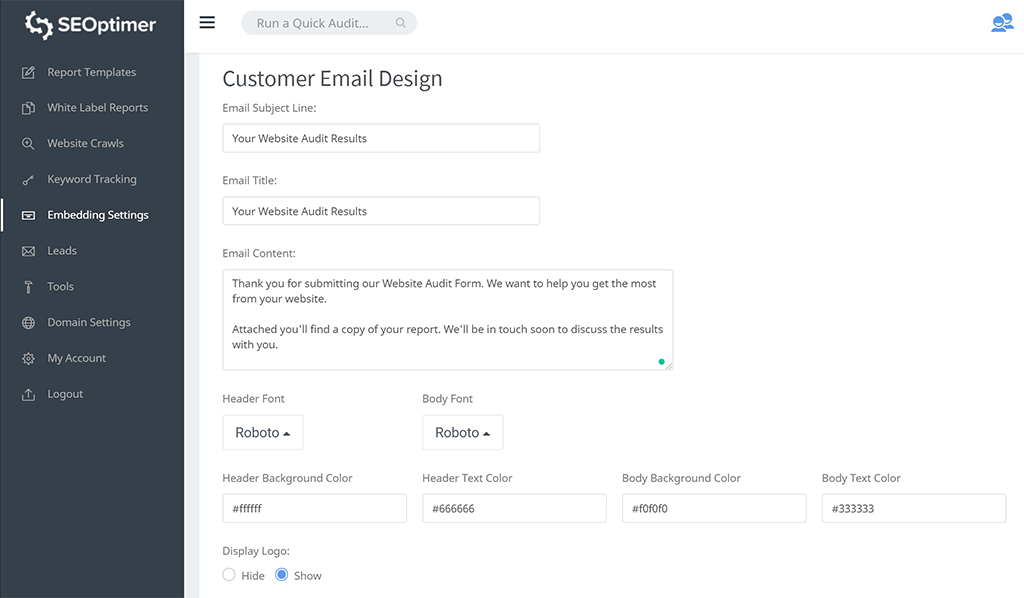Select the Report Templates sidebar icon

click(x=30, y=71)
